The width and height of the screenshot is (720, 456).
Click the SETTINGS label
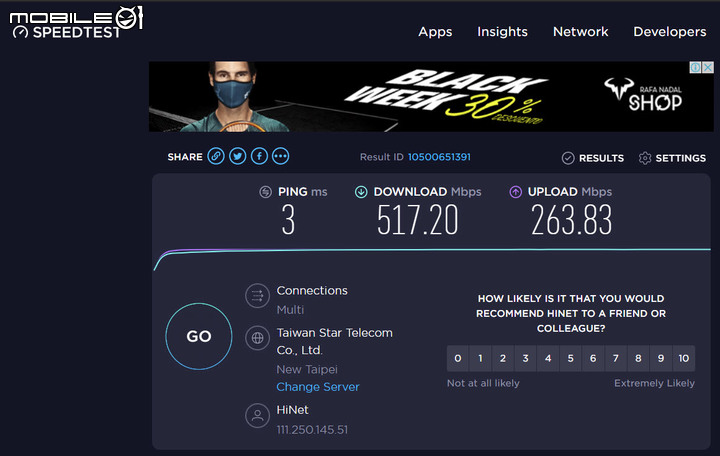(681, 158)
